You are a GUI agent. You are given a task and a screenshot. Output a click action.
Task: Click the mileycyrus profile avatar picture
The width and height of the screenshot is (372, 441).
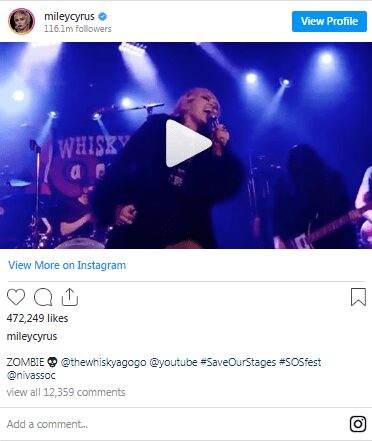click(x=21, y=21)
